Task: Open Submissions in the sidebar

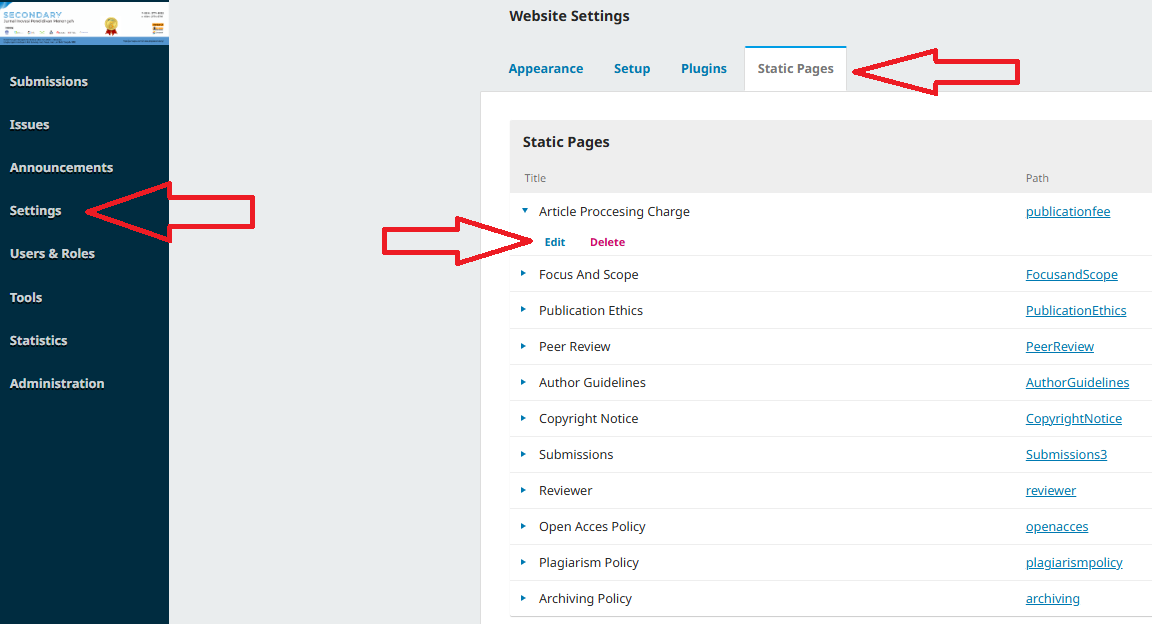Action: (x=49, y=81)
